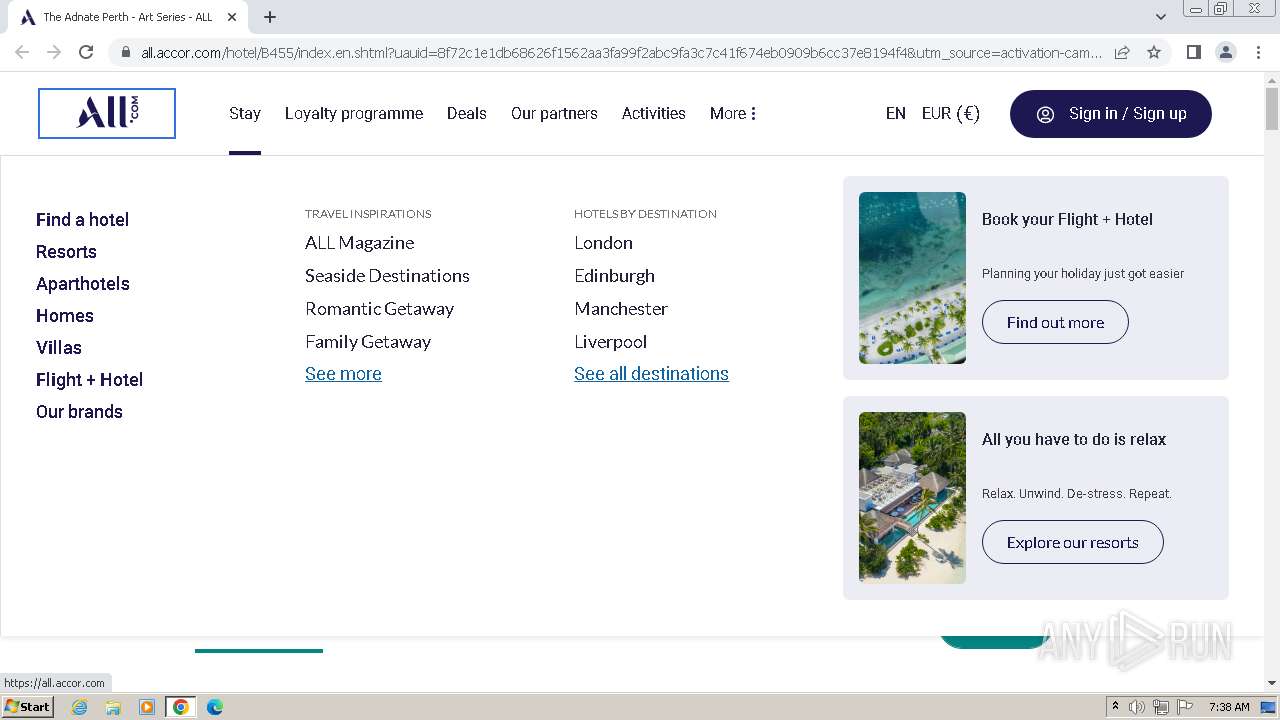Open the media player taskbar icon

pos(147,707)
